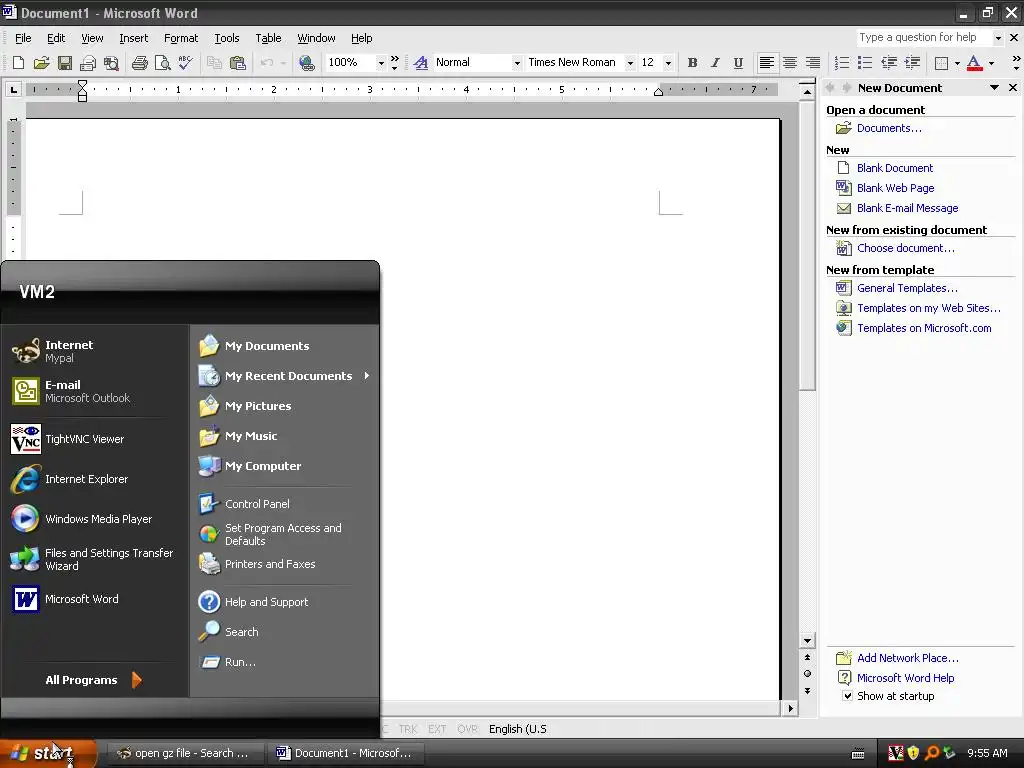The height and width of the screenshot is (768, 1024).
Task: Click the Paste clipboard icon
Action: (x=238, y=63)
